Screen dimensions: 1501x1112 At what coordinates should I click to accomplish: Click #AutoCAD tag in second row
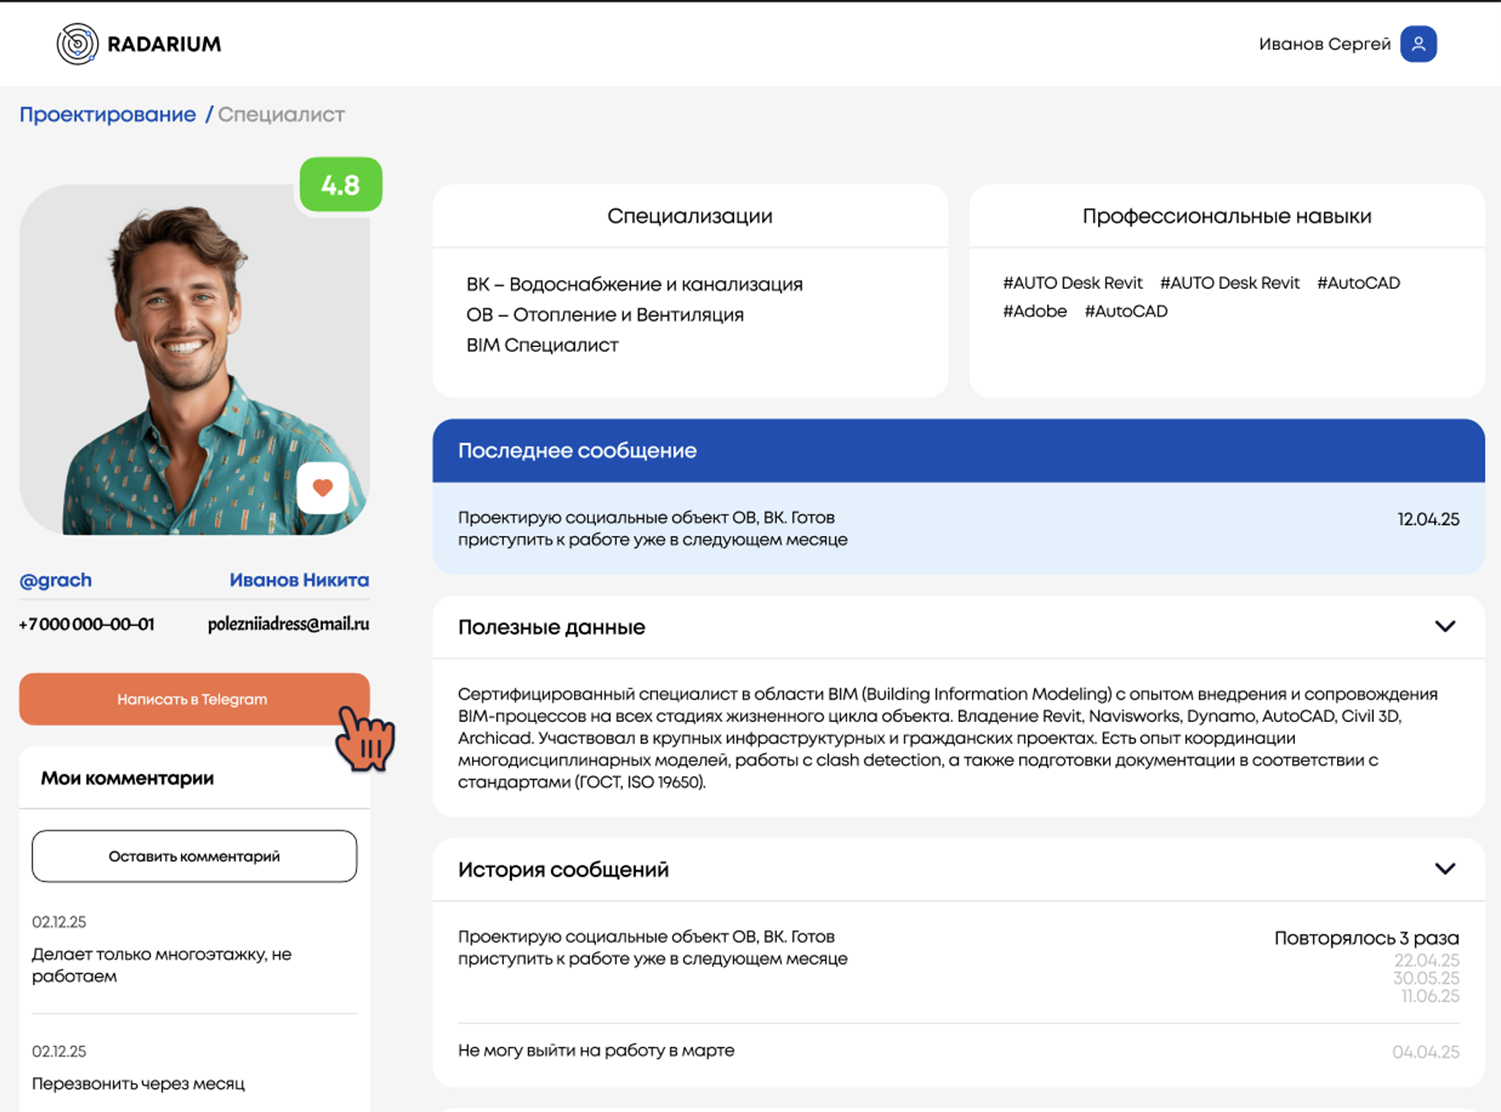click(1126, 311)
